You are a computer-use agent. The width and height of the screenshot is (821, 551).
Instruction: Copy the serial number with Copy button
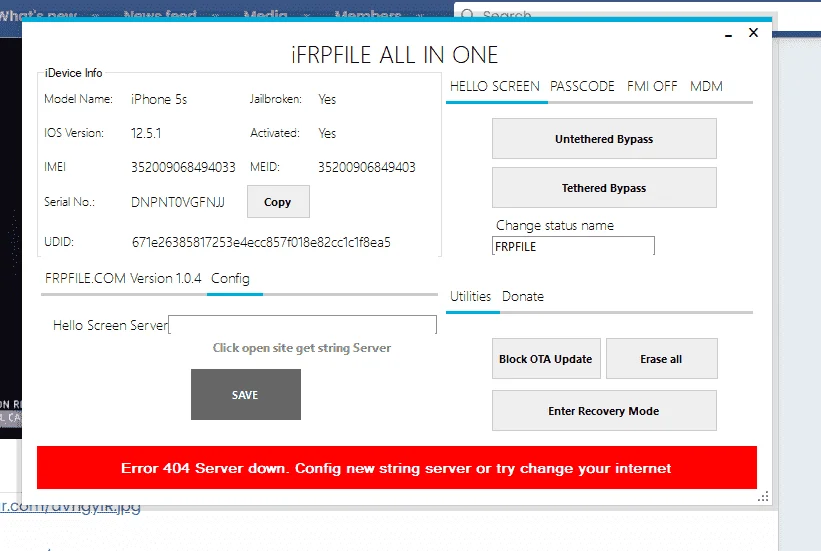pyautogui.click(x=278, y=202)
